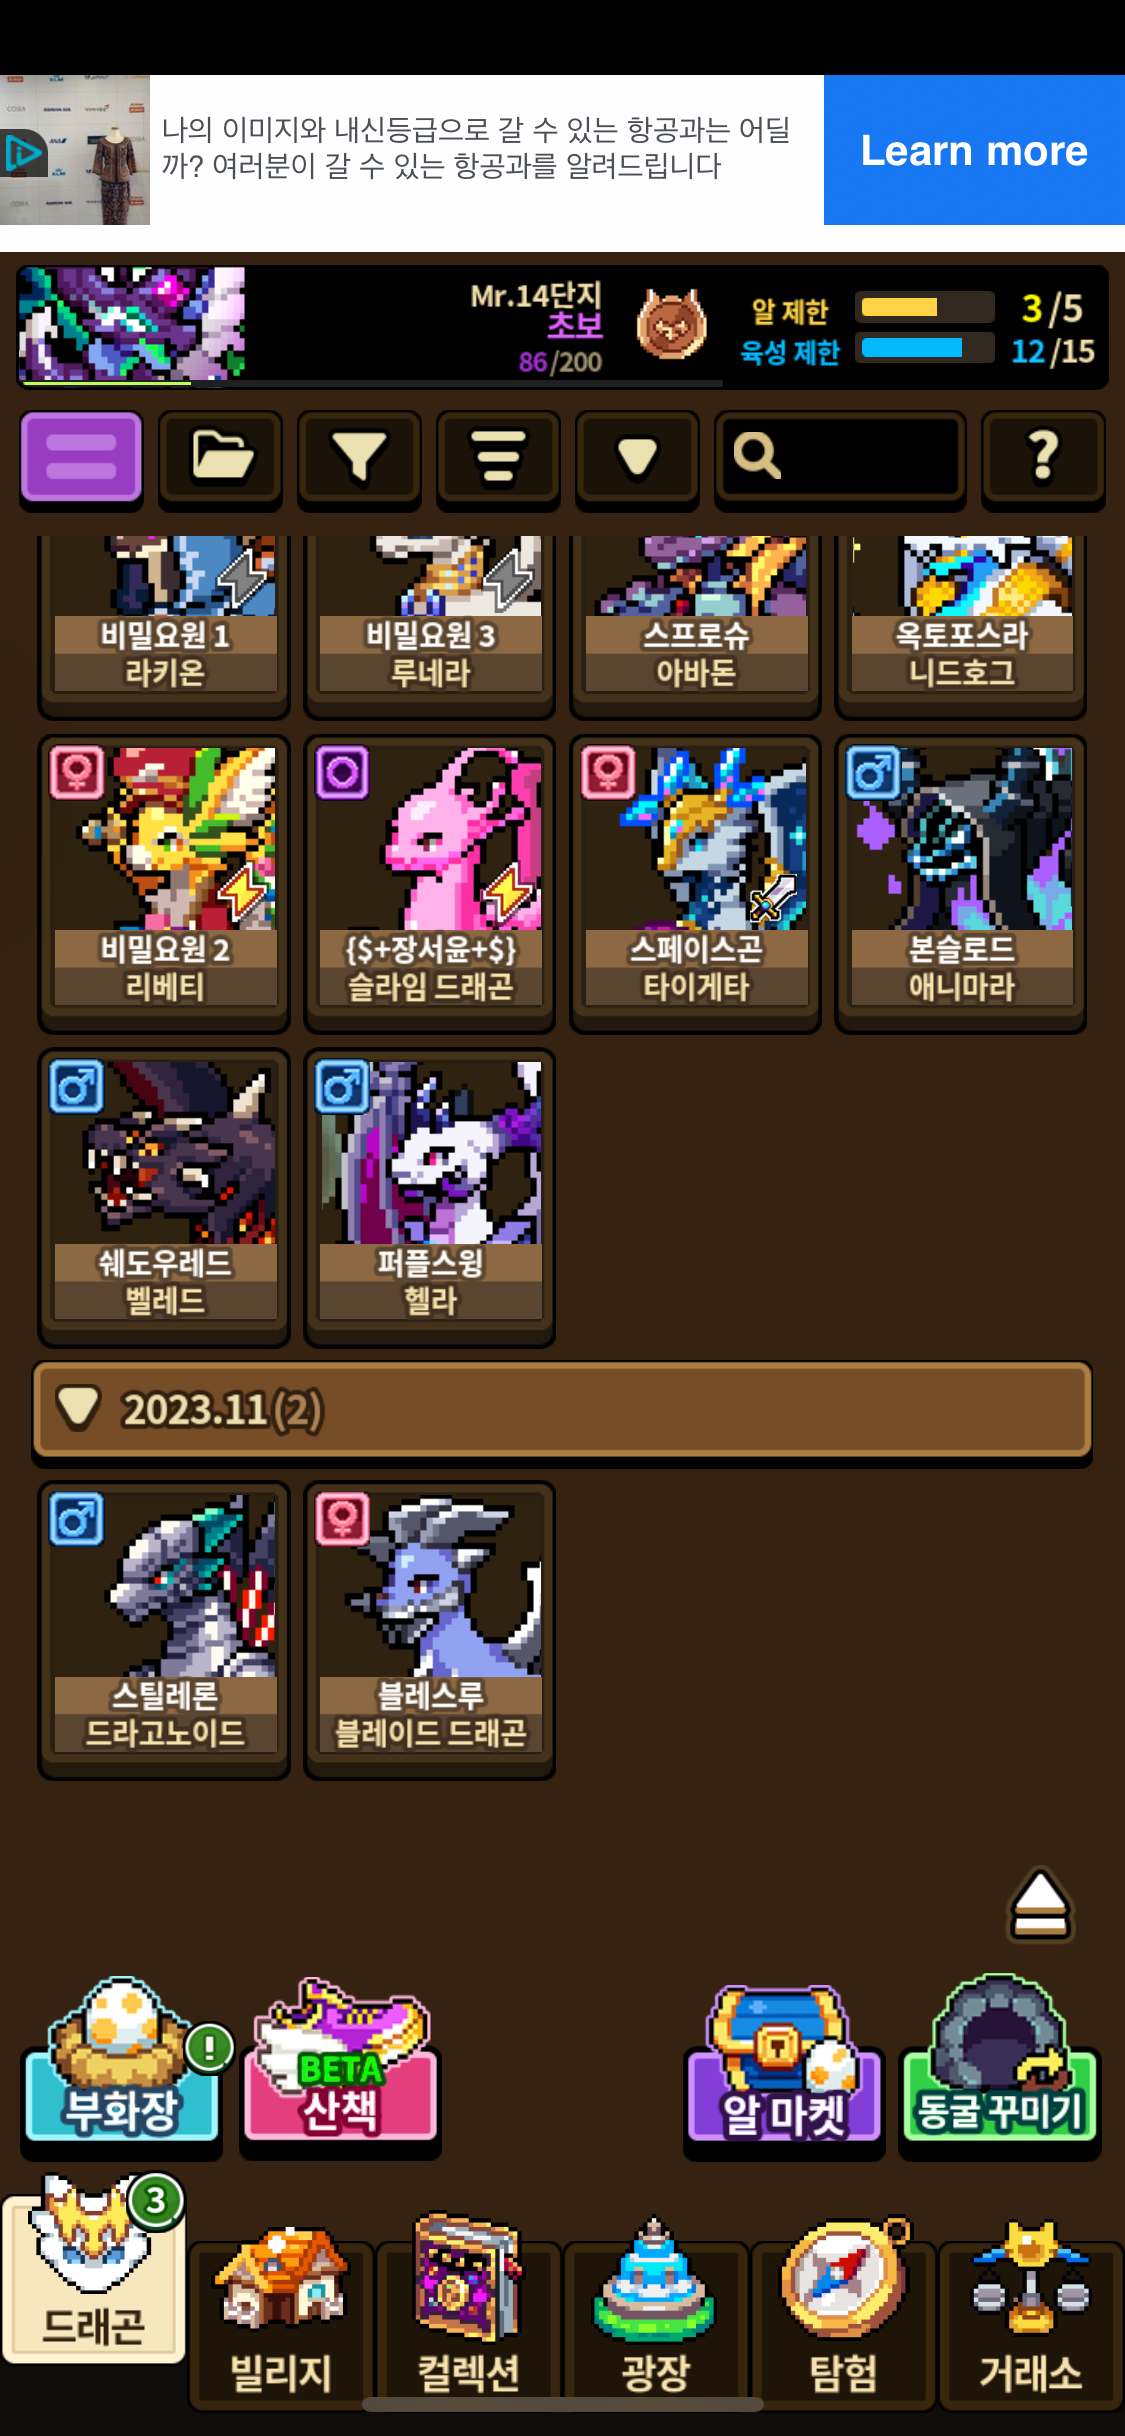Collapse the 2023.11 (2) group header

[562, 1410]
